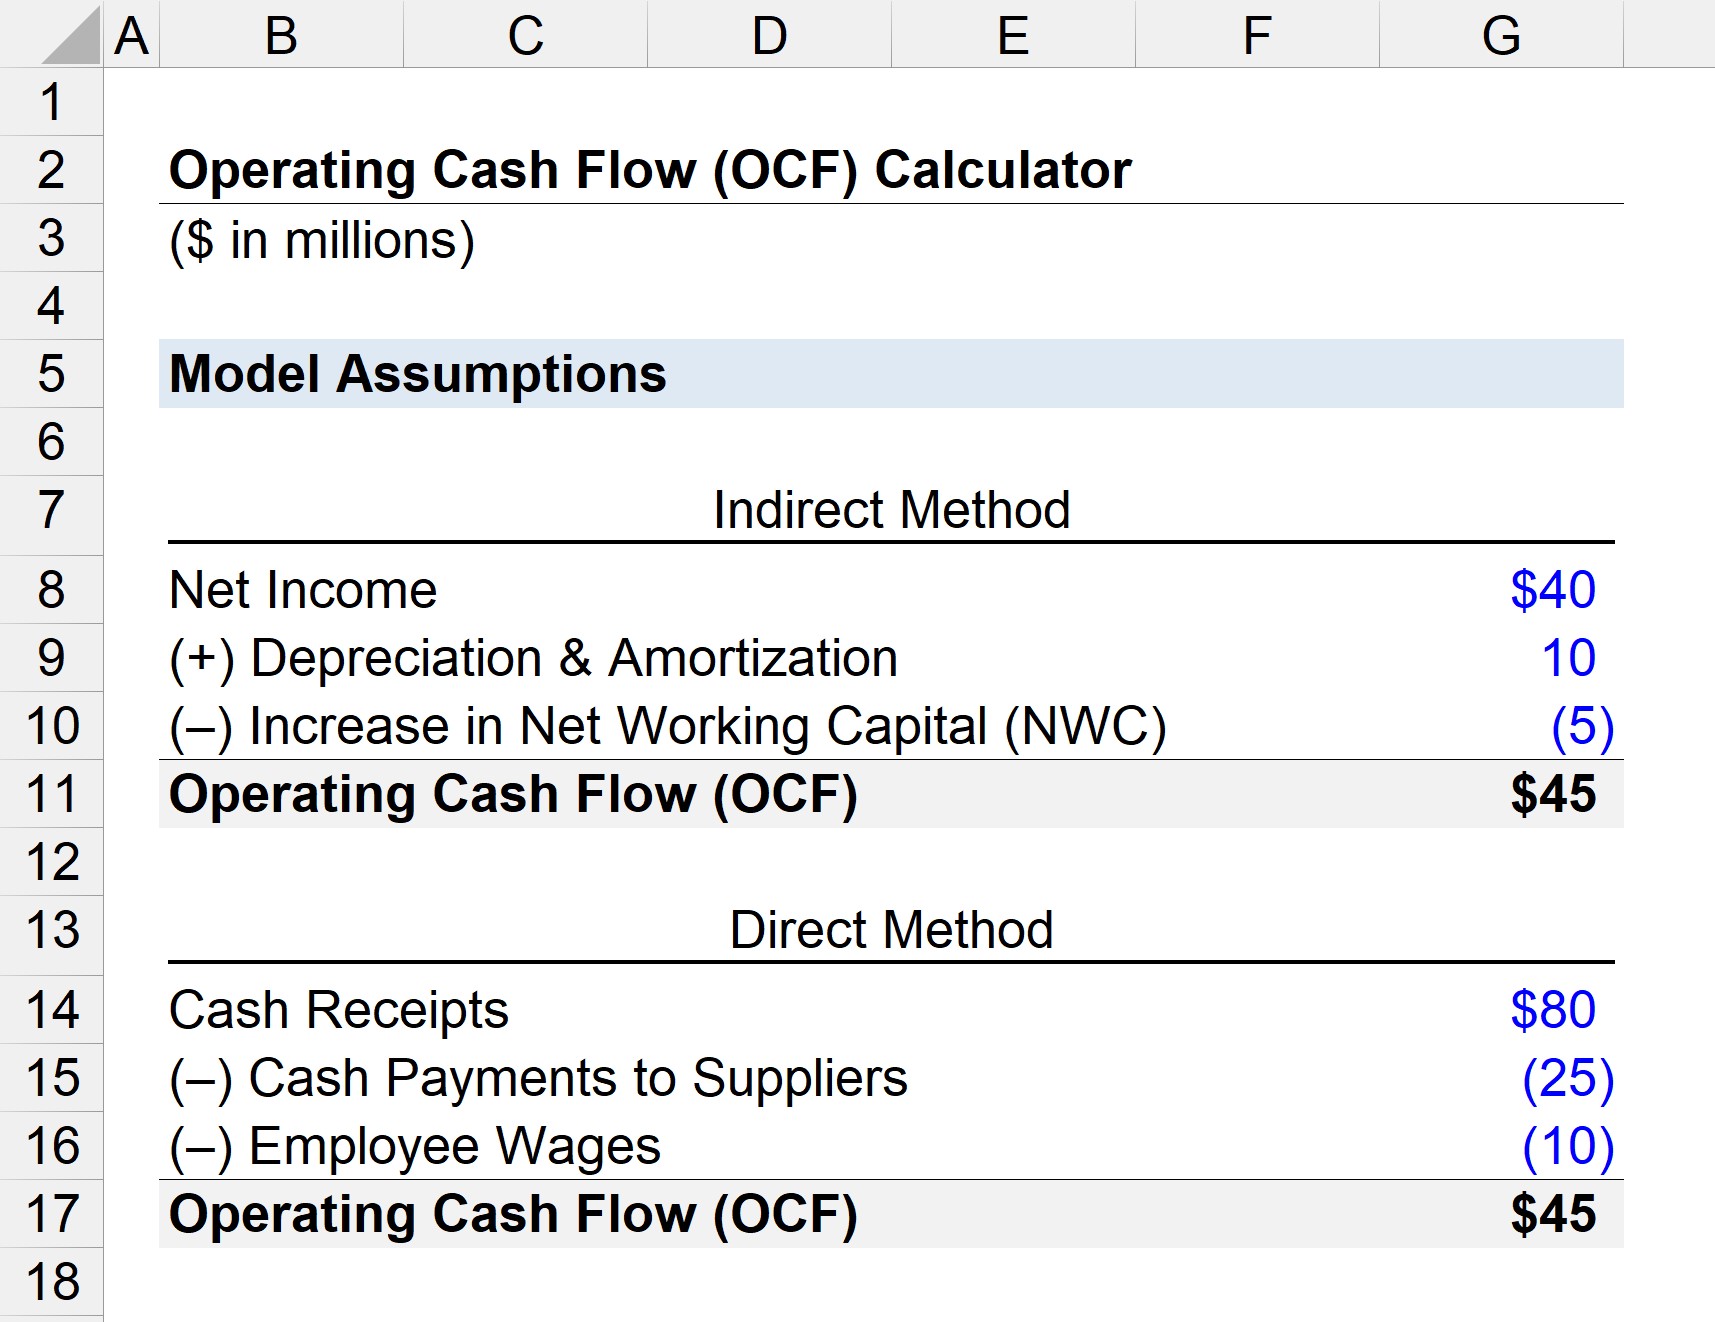1715x1322 pixels.
Task: Select column B header
Action: coord(281,36)
